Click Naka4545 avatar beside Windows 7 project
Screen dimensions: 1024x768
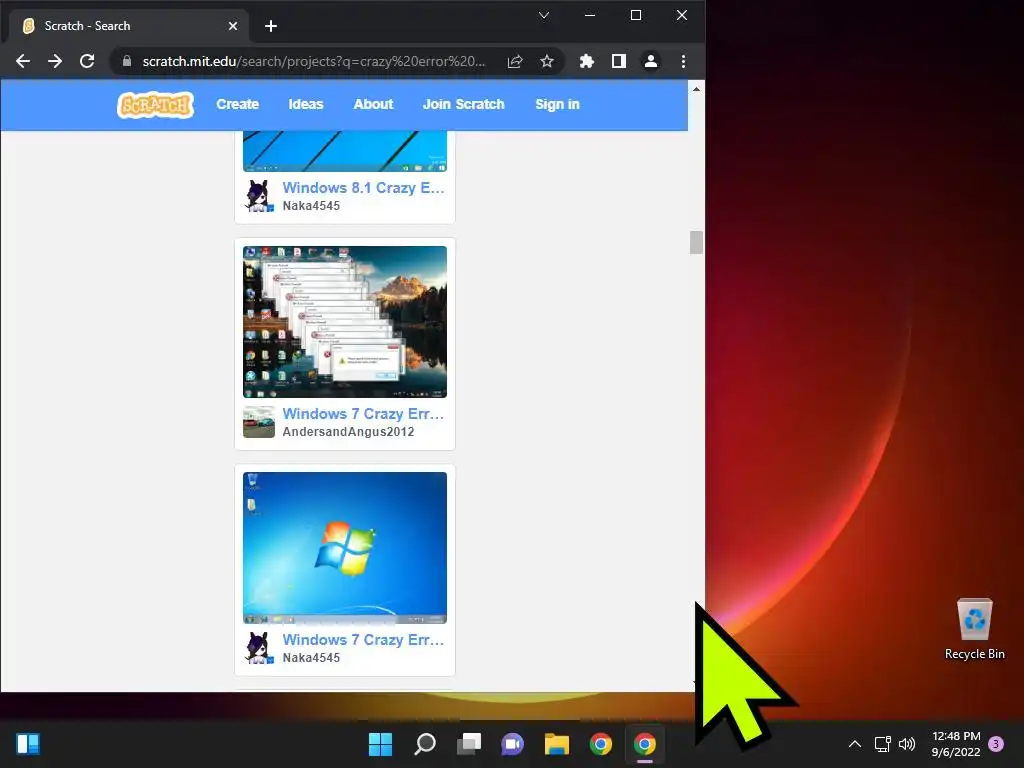point(259,648)
